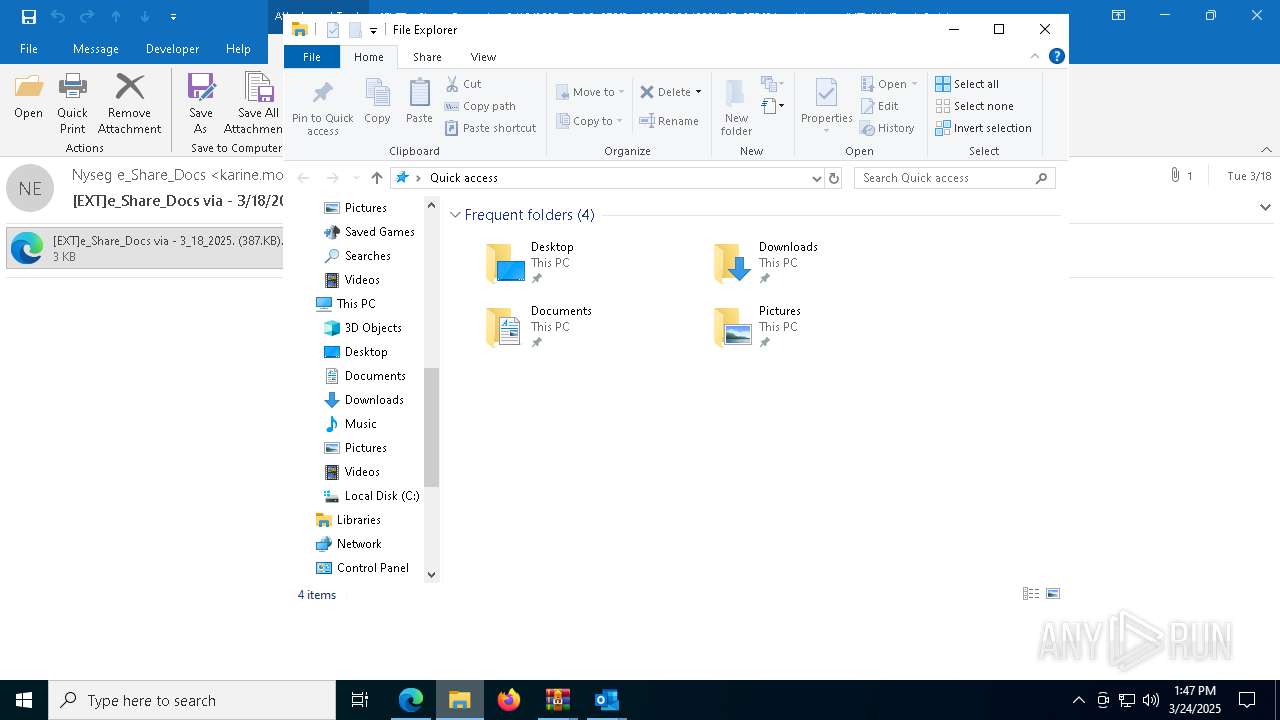Image resolution: width=1280 pixels, height=720 pixels.
Task: Switch to the Share ribbon tab
Action: click(x=427, y=57)
